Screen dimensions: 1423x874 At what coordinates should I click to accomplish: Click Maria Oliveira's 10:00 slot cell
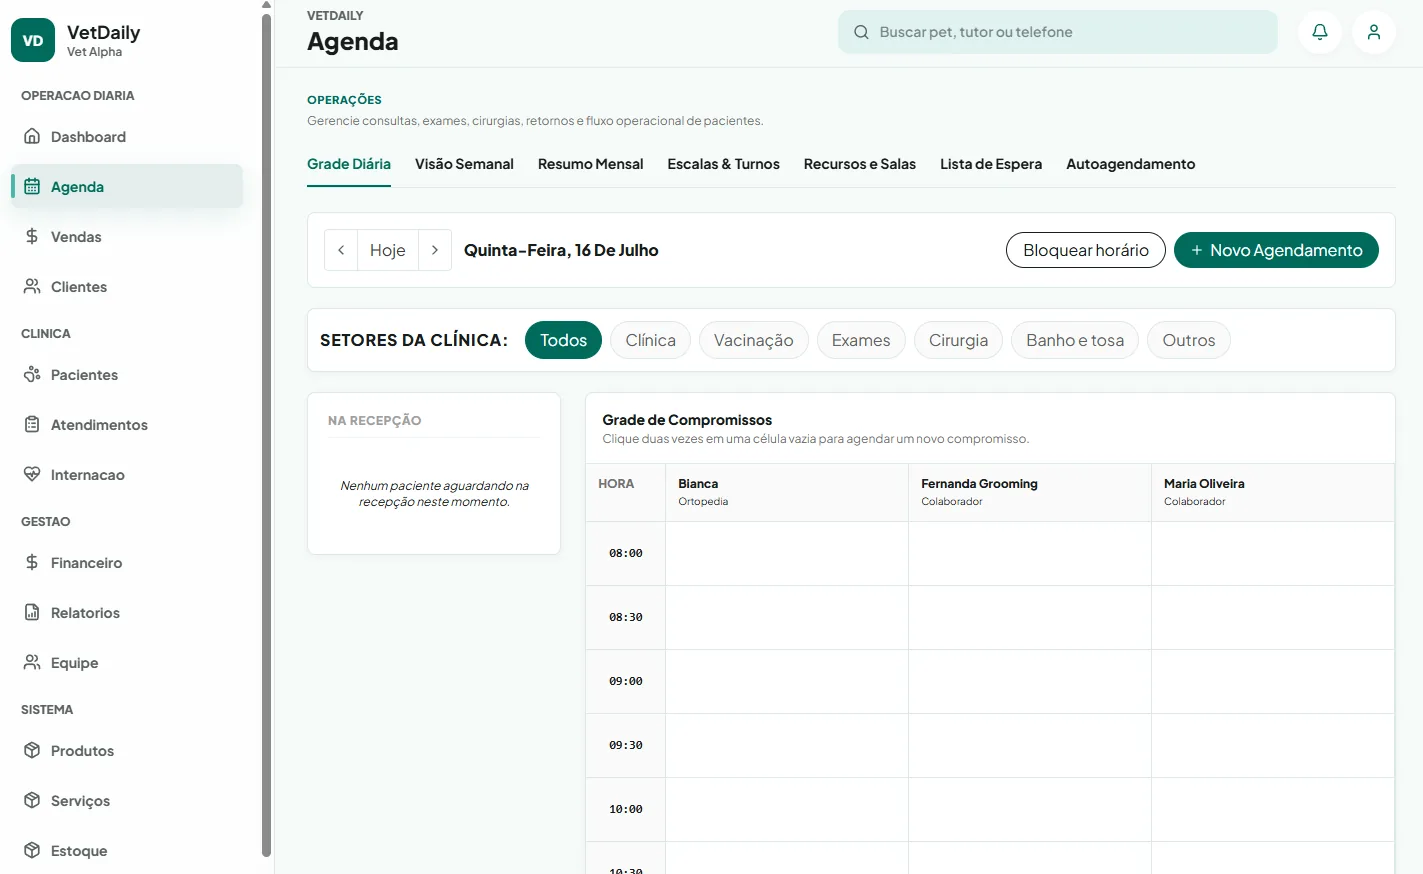1273,809
